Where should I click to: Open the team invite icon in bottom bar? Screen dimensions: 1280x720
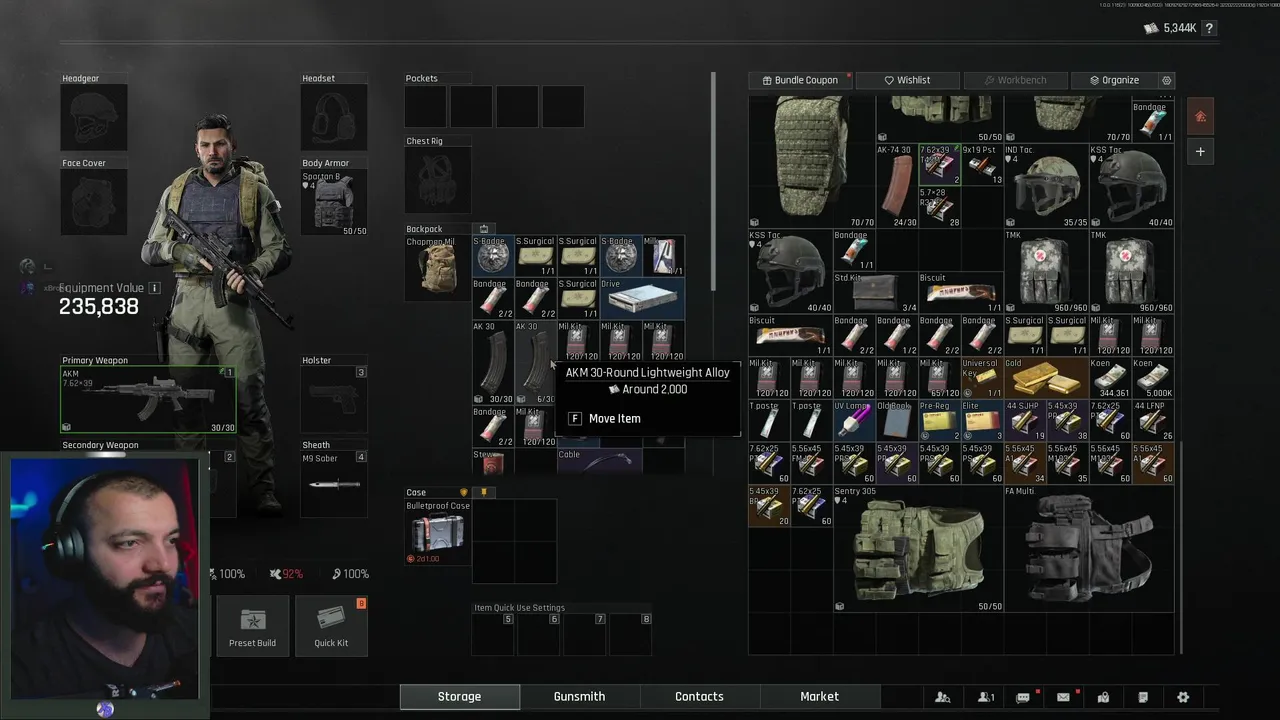[943, 697]
